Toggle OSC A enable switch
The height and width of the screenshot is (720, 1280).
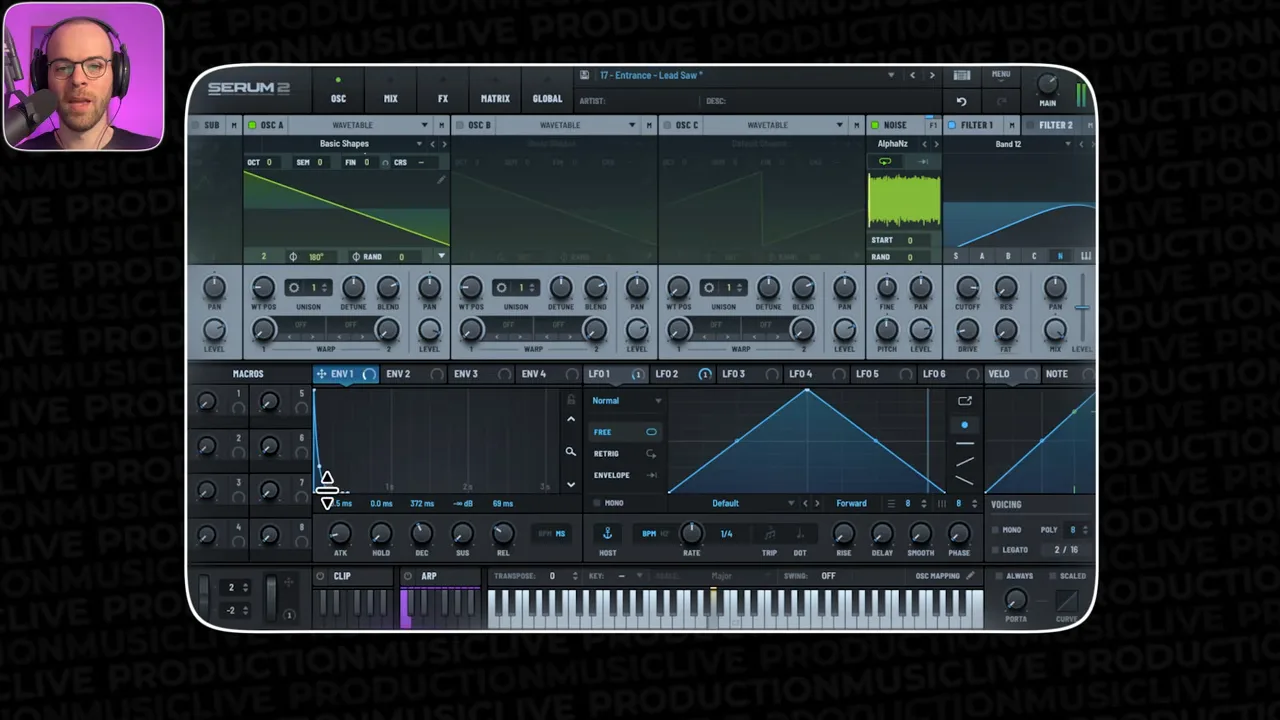251,125
